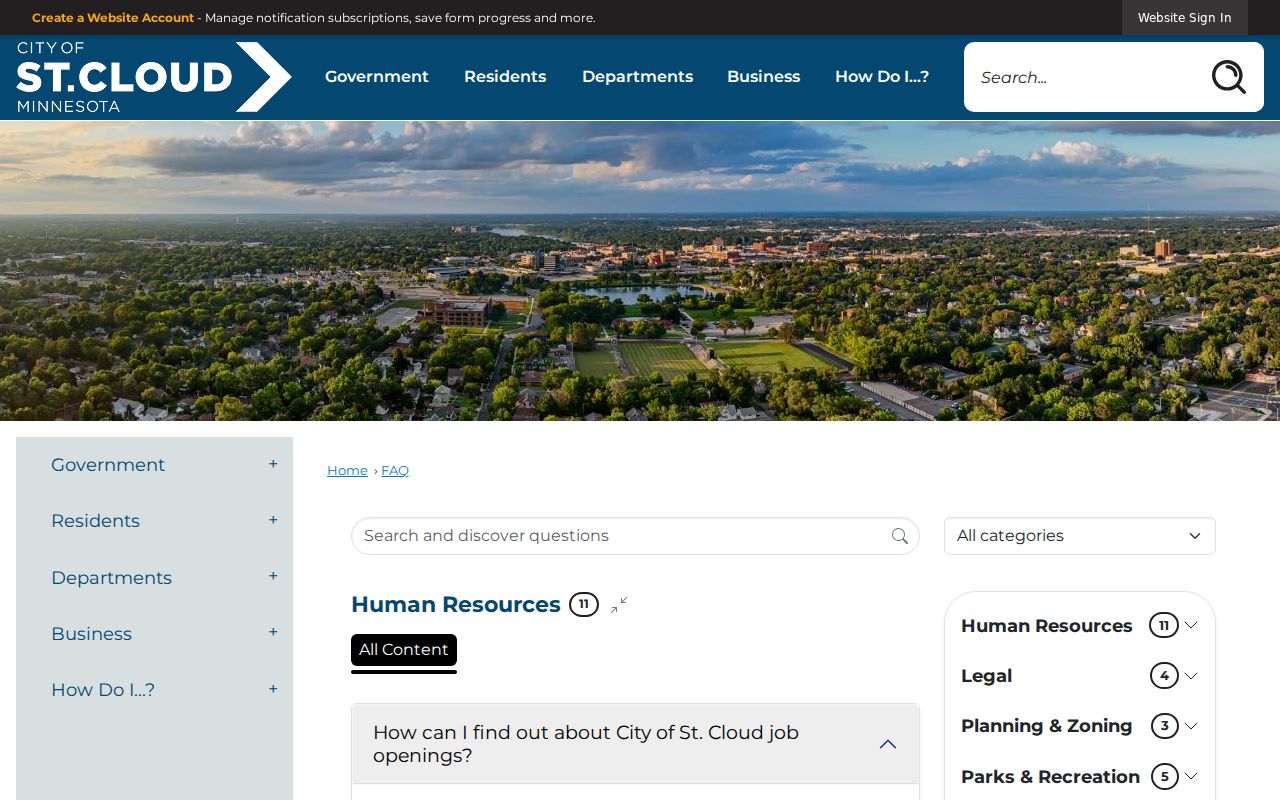Expand Business plus icon in sidebar
Viewport: 1280px width, 800px height.
tap(273, 632)
